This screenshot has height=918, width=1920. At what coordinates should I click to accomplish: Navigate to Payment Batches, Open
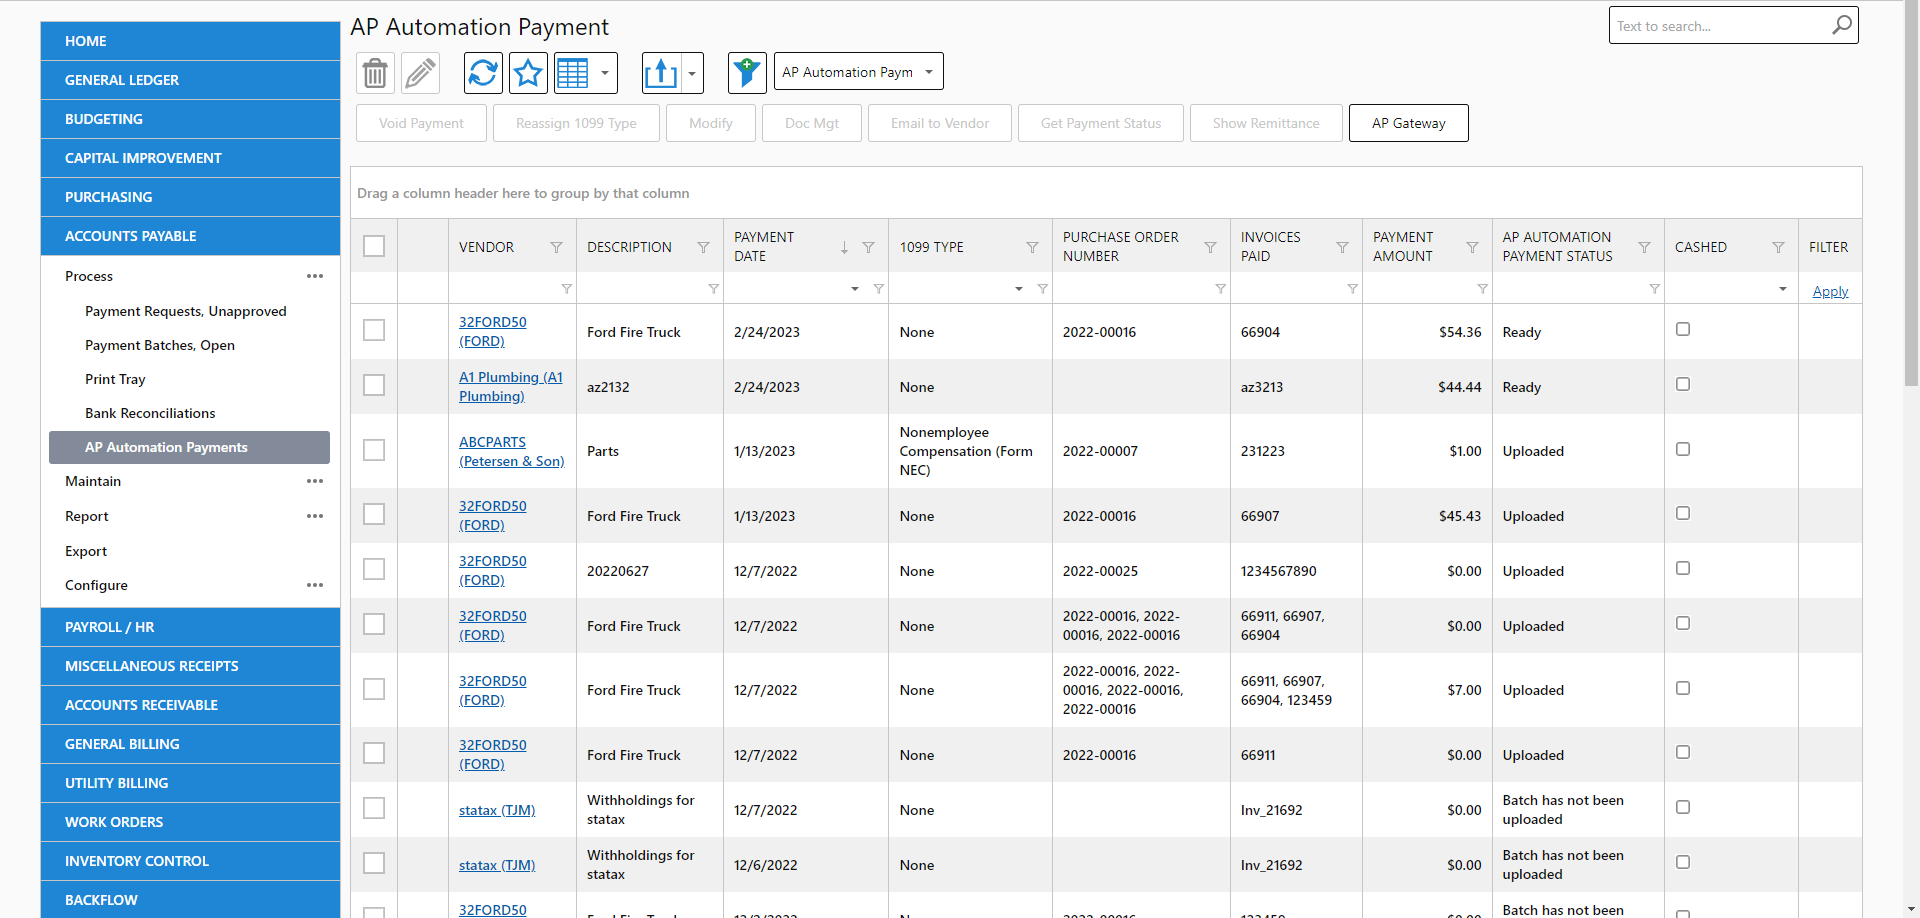tap(160, 345)
